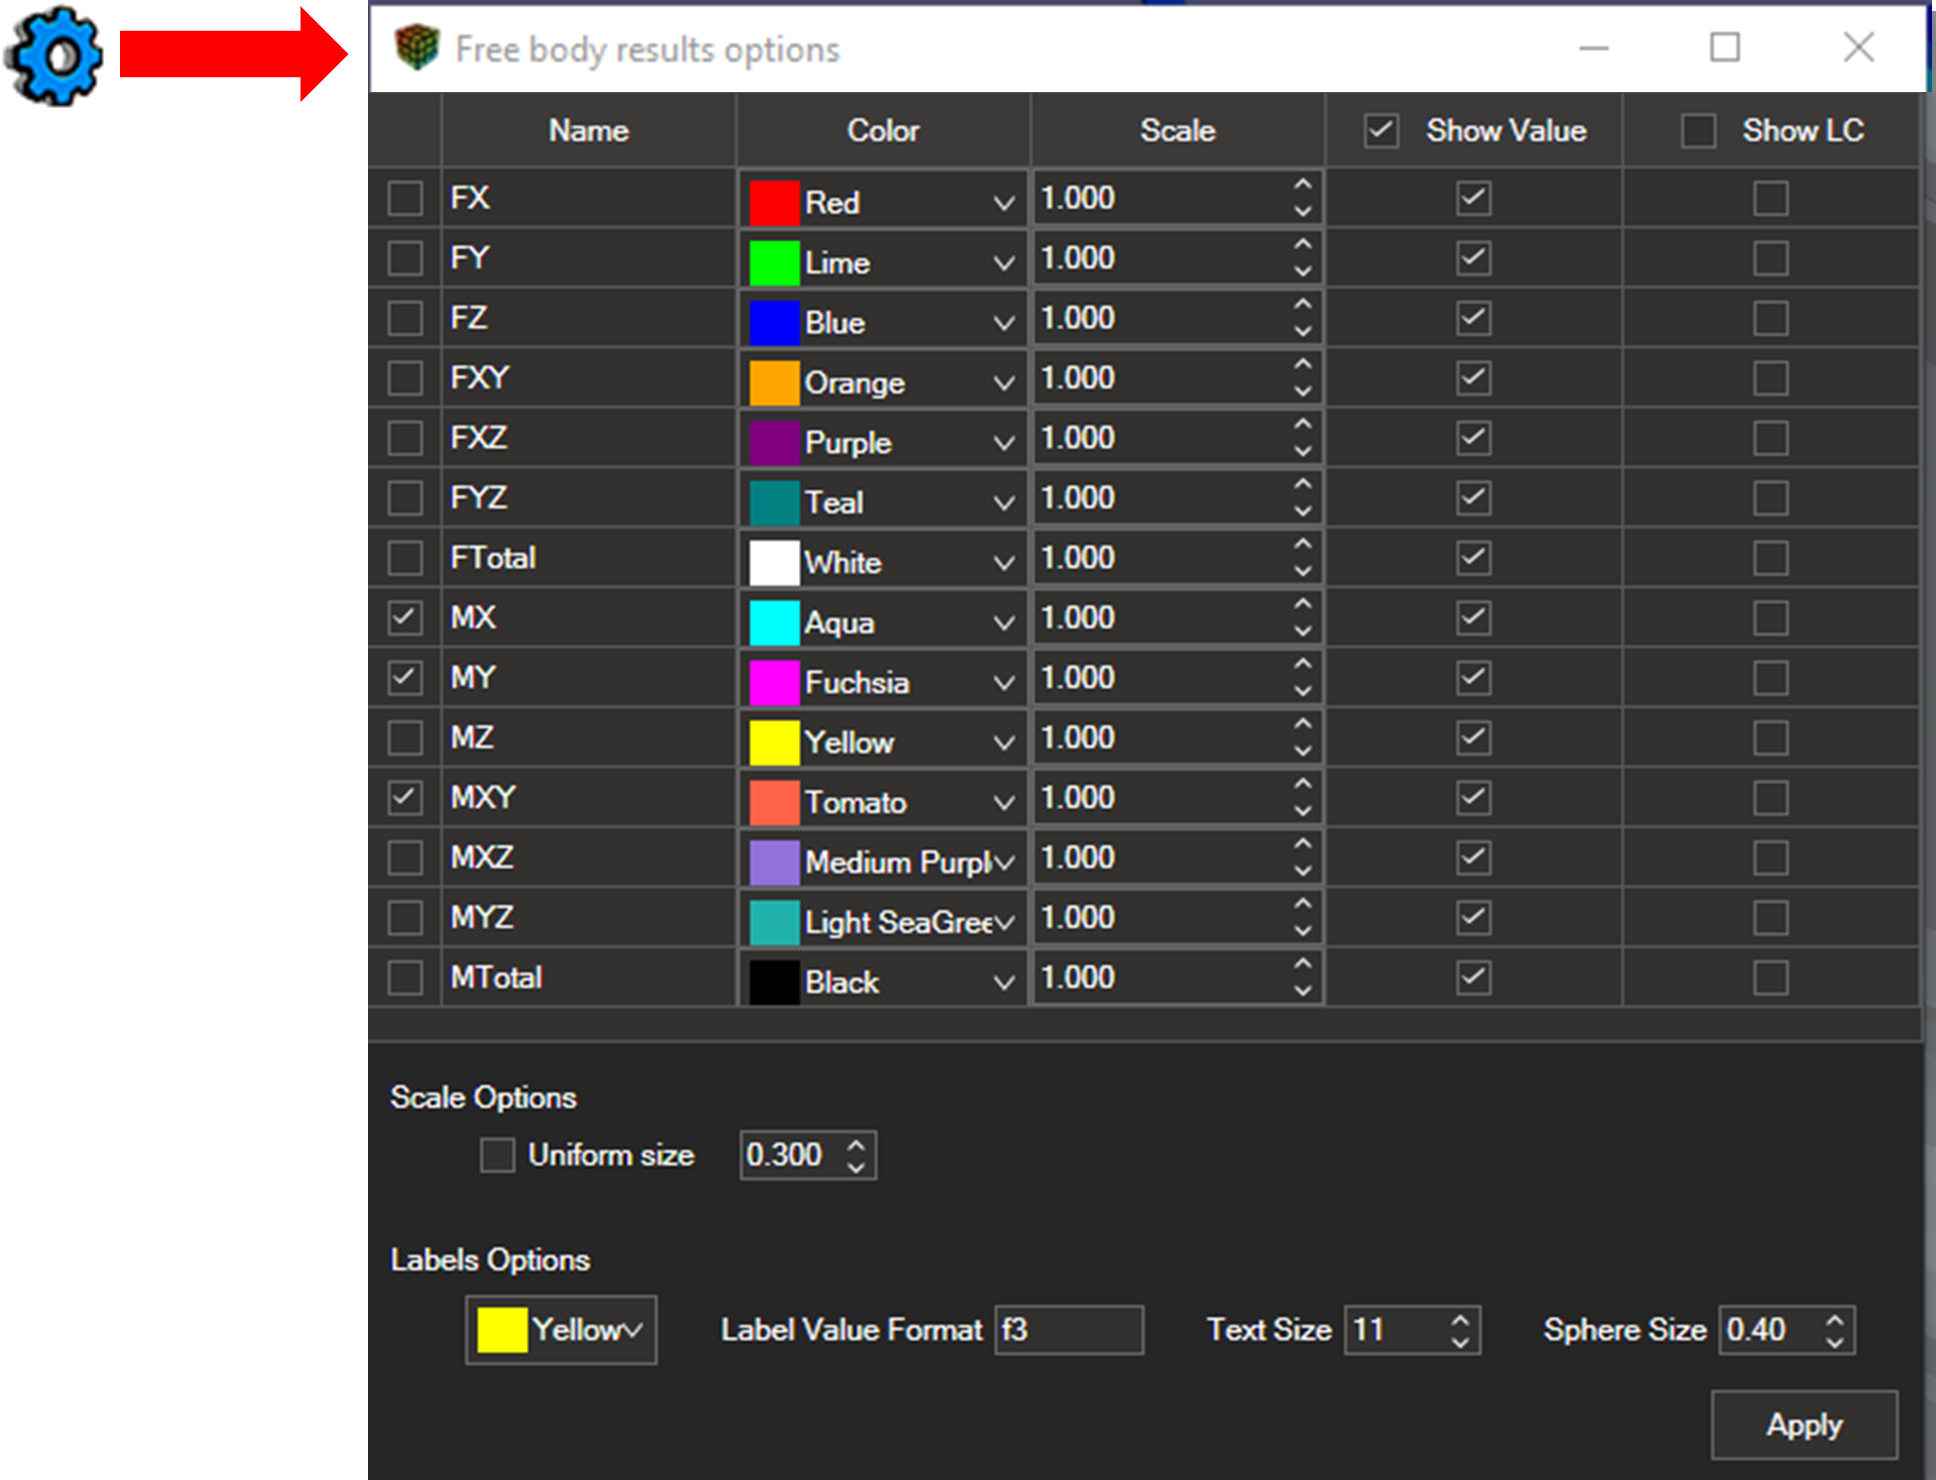Click the Label Value Format input field
This screenshot has width=1936, height=1480.
click(1069, 1330)
